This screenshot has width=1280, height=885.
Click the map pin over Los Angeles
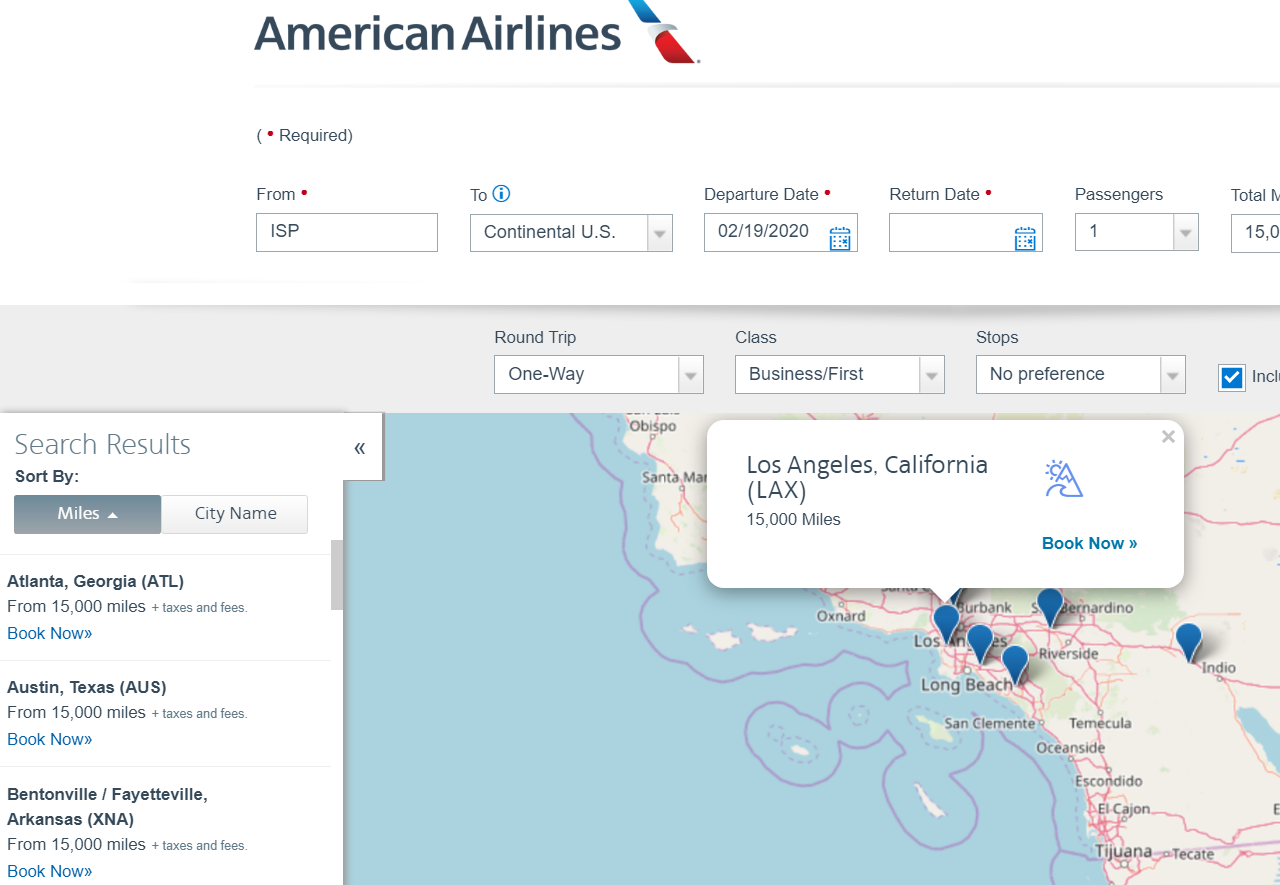pyautogui.click(x=946, y=624)
